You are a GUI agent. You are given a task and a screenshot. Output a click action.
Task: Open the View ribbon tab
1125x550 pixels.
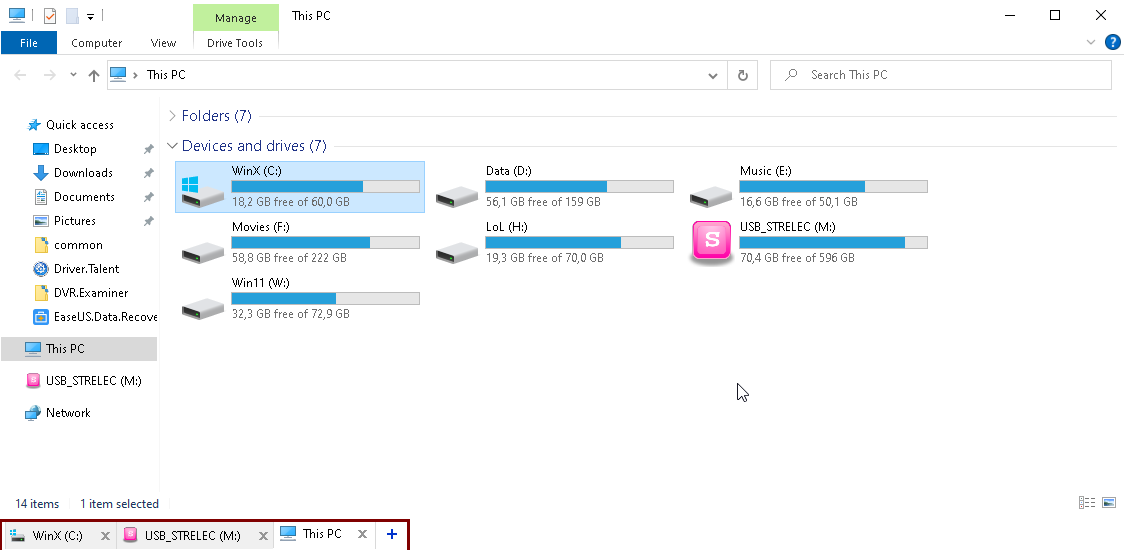click(x=163, y=43)
